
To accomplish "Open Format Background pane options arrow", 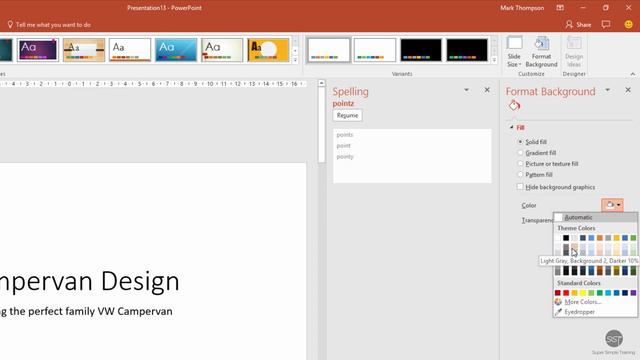I will pos(607,90).
